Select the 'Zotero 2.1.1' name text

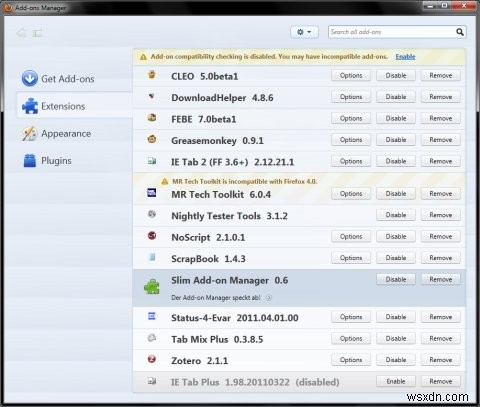(199, 361)
